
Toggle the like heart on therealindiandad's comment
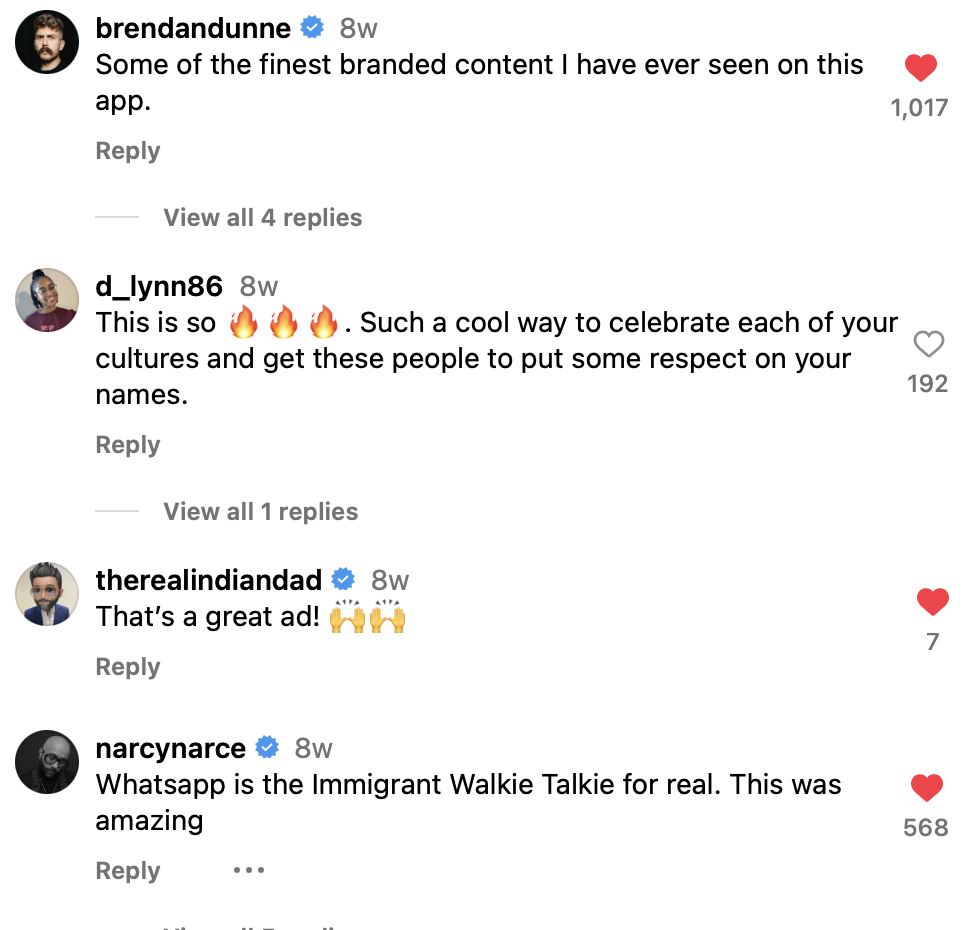(x=932, y=601)
